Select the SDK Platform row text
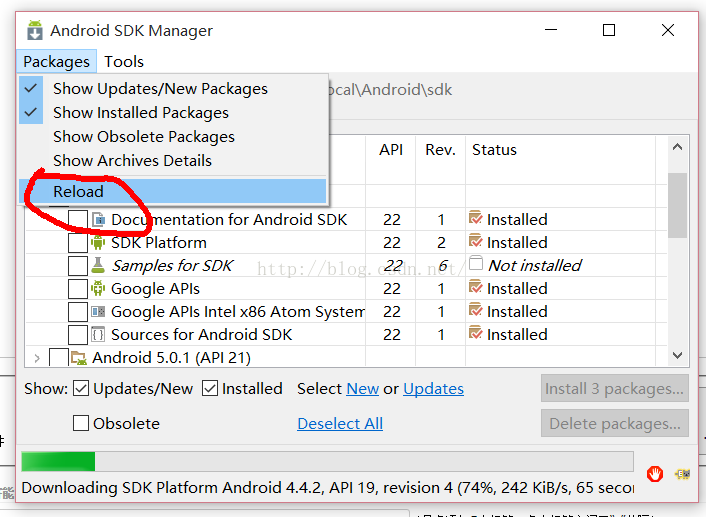This screenshot has height=517, width=706. pyautogui.click(x=158, y=243)
